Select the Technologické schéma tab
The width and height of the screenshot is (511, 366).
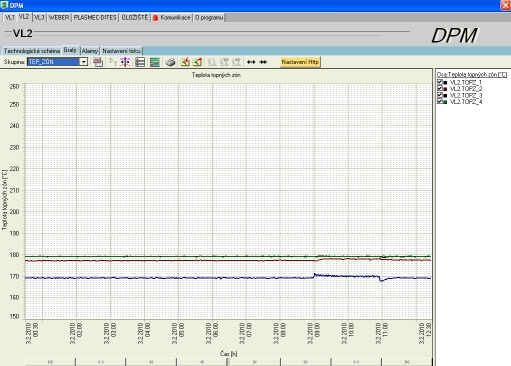coord(32,51)
